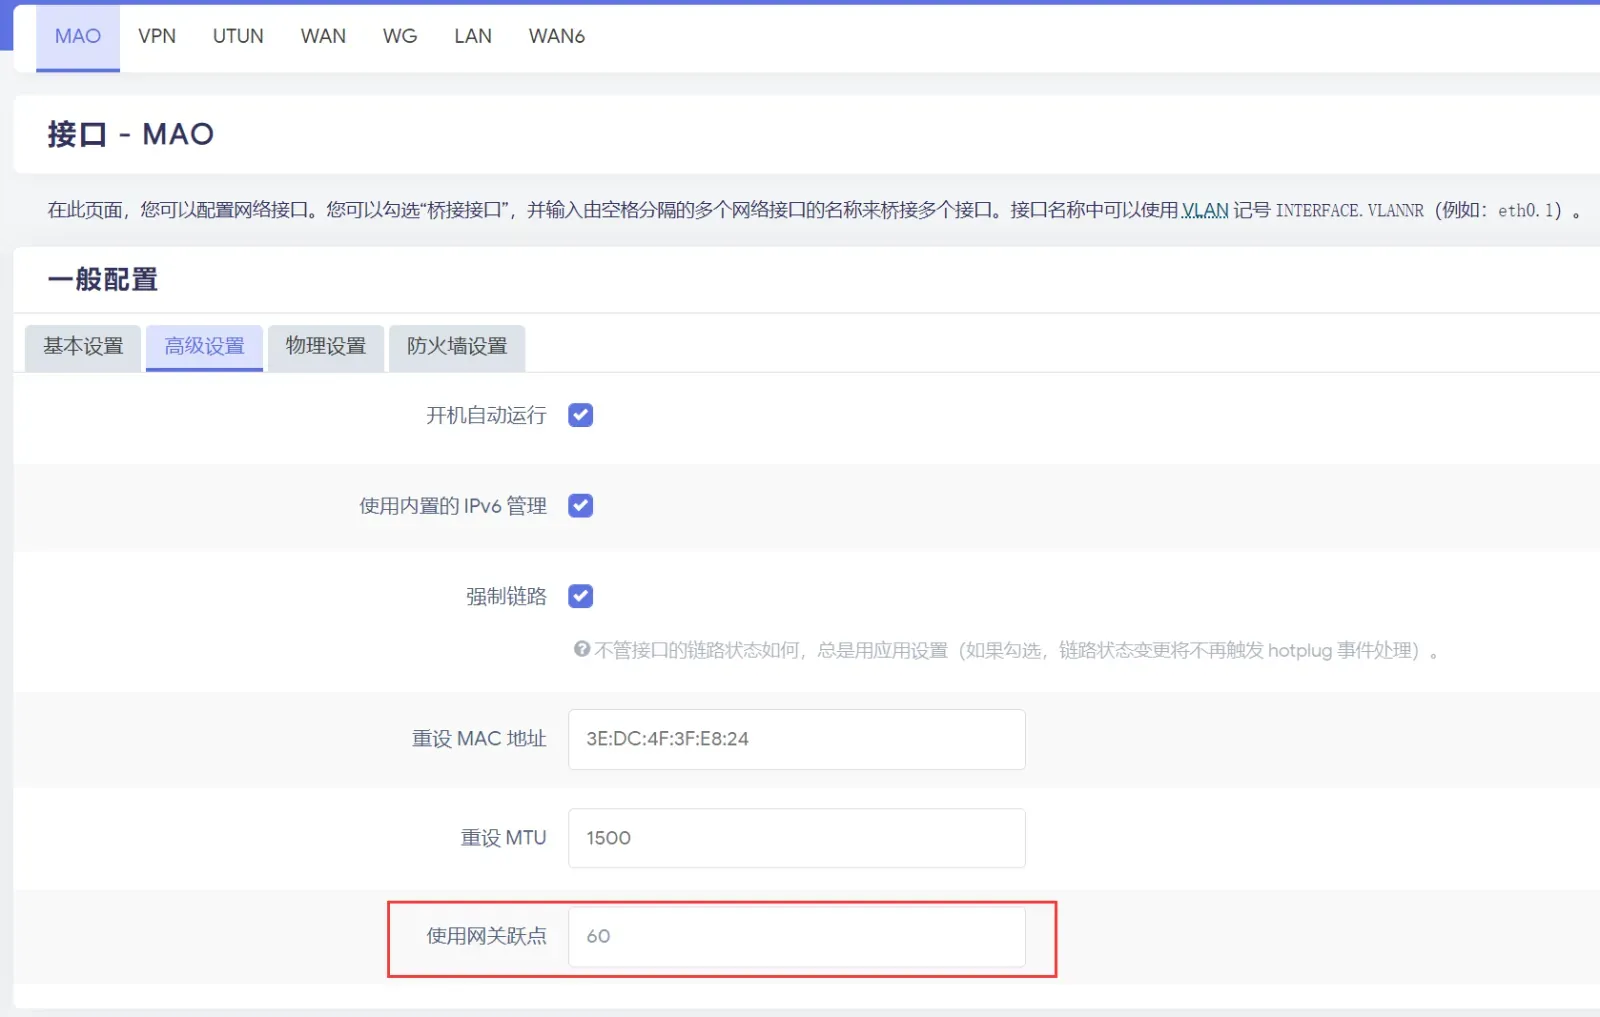The width and height of the screenshot is (1600, 1017).
Task: Open the UTUN interface tab
Action: click(x=238, y=36)
